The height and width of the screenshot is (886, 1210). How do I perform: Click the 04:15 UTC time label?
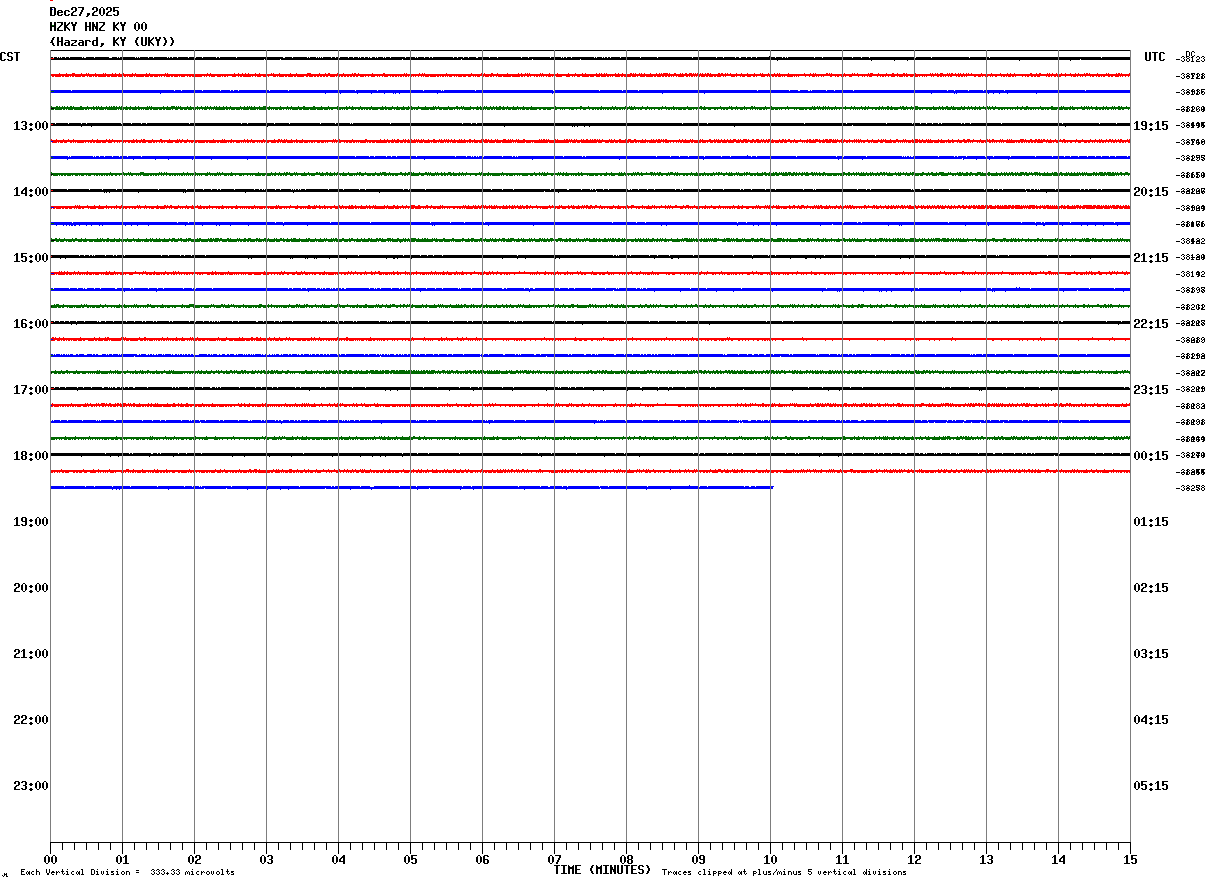tap(1150, 720)
